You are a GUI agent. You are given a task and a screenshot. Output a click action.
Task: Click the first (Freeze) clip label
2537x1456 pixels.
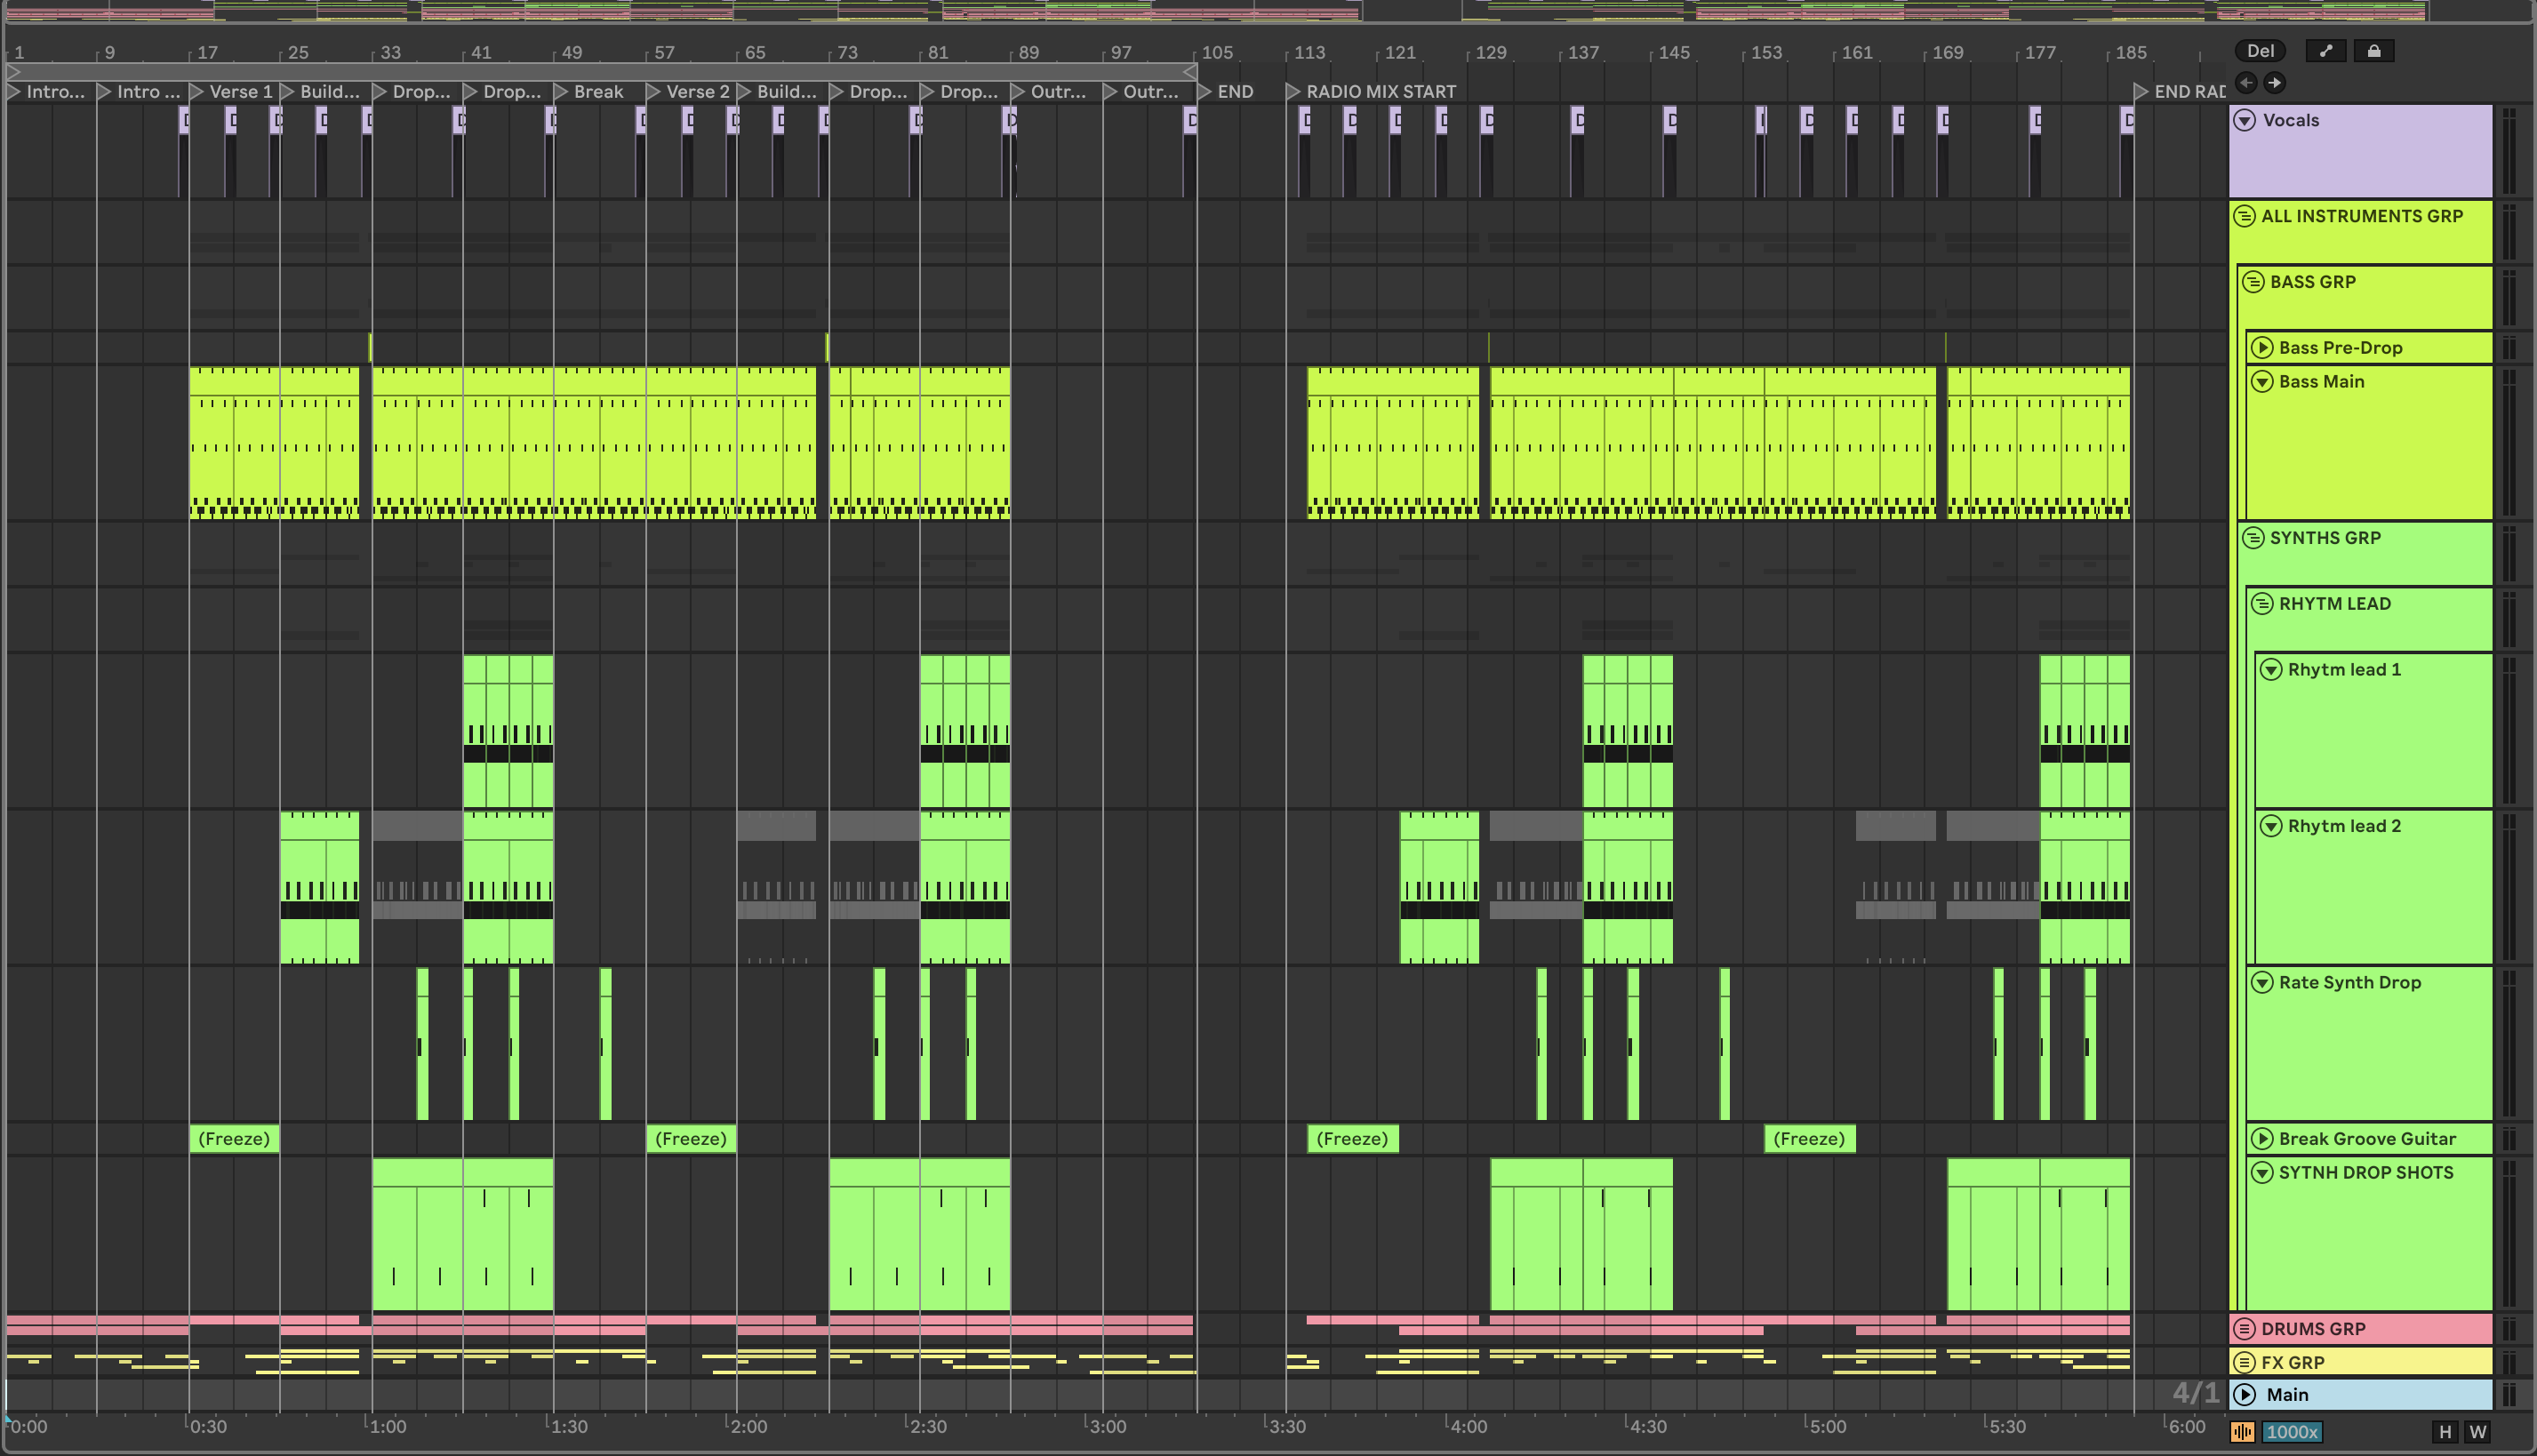coord(234,1138)
